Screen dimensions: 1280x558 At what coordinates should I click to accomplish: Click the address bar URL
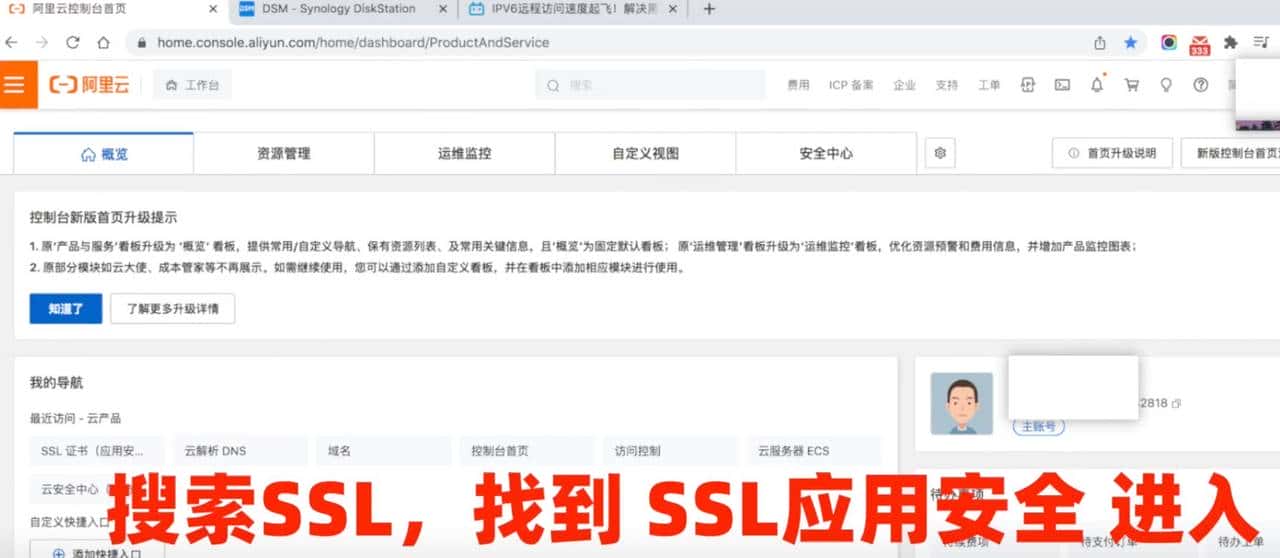pos(353,43)
